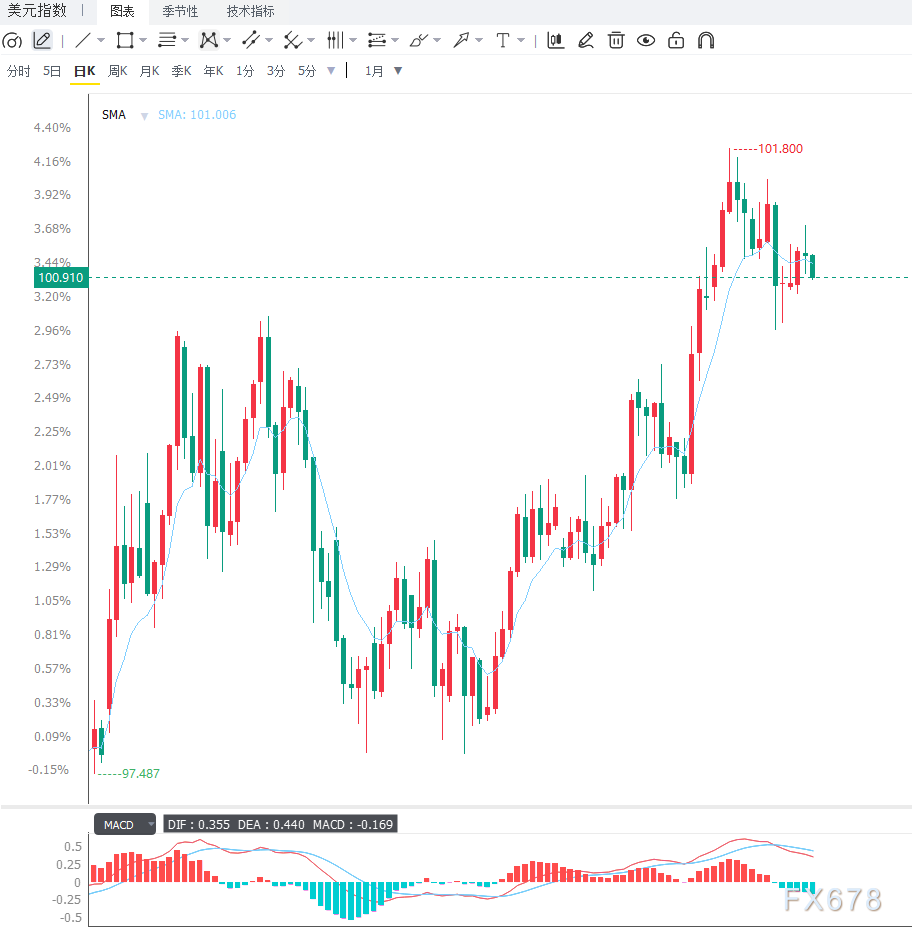Toggle drawings visibility with eye icon
The image size is (912, 935).
(646, 41)
